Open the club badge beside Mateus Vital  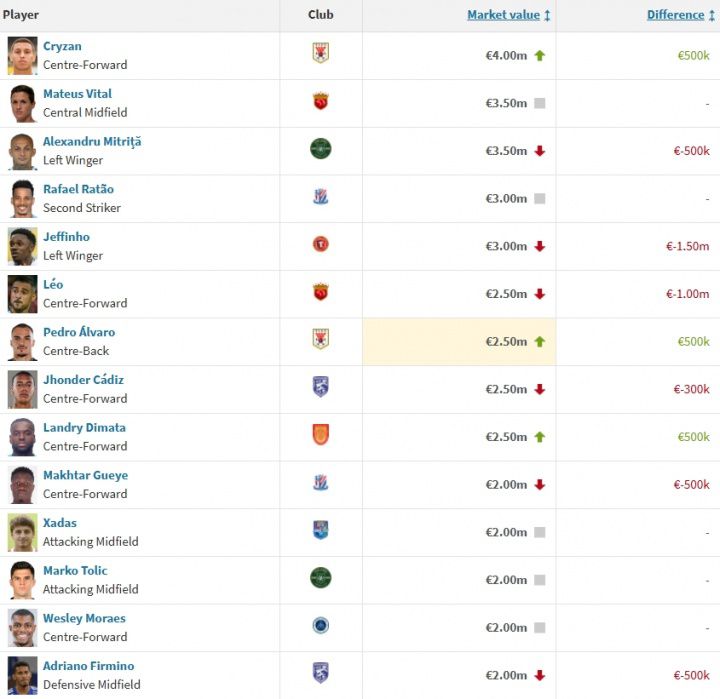(x=321, y=101)
